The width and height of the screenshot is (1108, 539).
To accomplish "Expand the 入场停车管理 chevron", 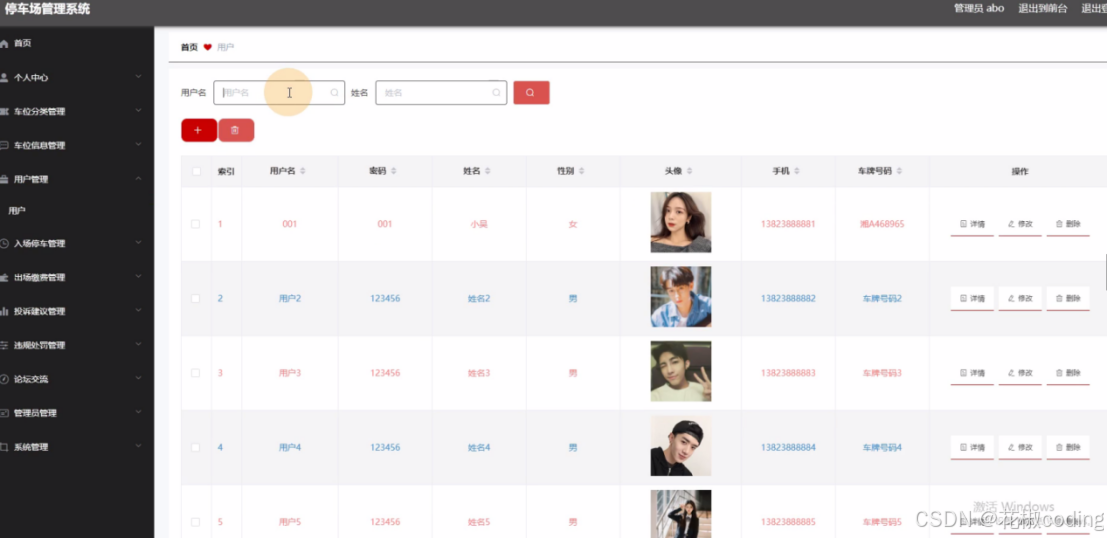I will (x=138, y=242).
